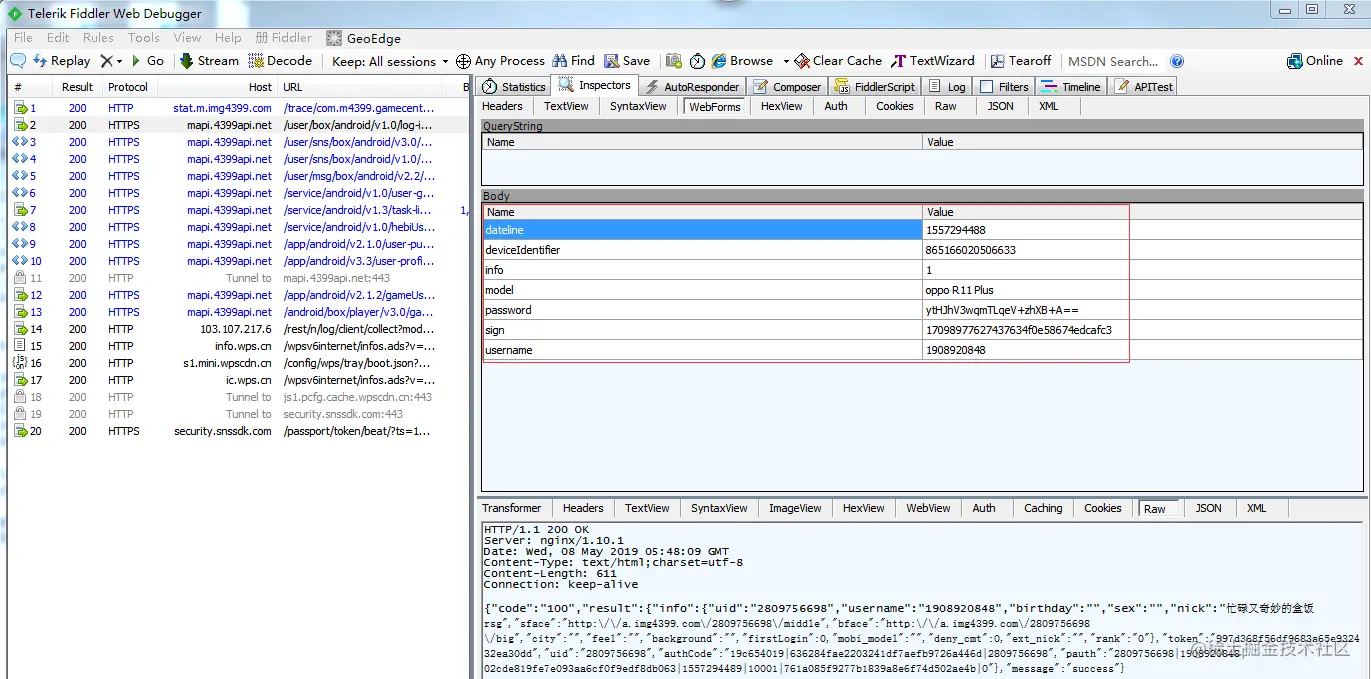Open the blue help icon
The image size is (1371, 679).
(x=1177, y=61)
